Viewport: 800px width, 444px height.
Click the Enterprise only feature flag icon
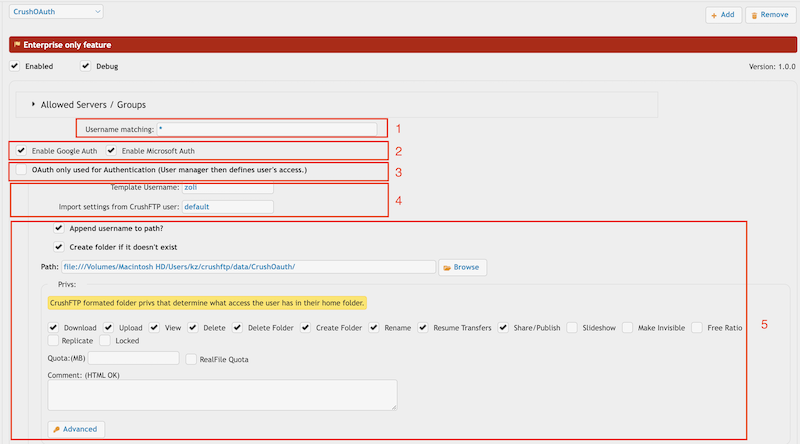coord(17,45)
